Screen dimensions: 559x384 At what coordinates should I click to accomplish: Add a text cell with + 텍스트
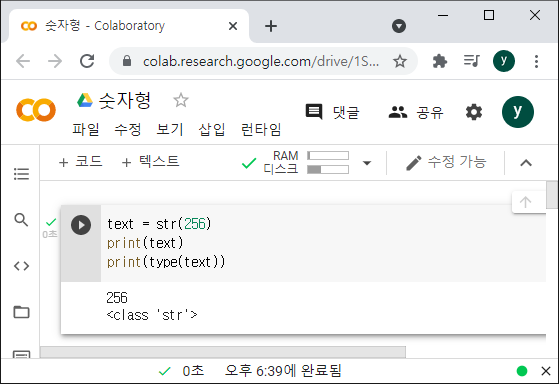tap(150, 162)
